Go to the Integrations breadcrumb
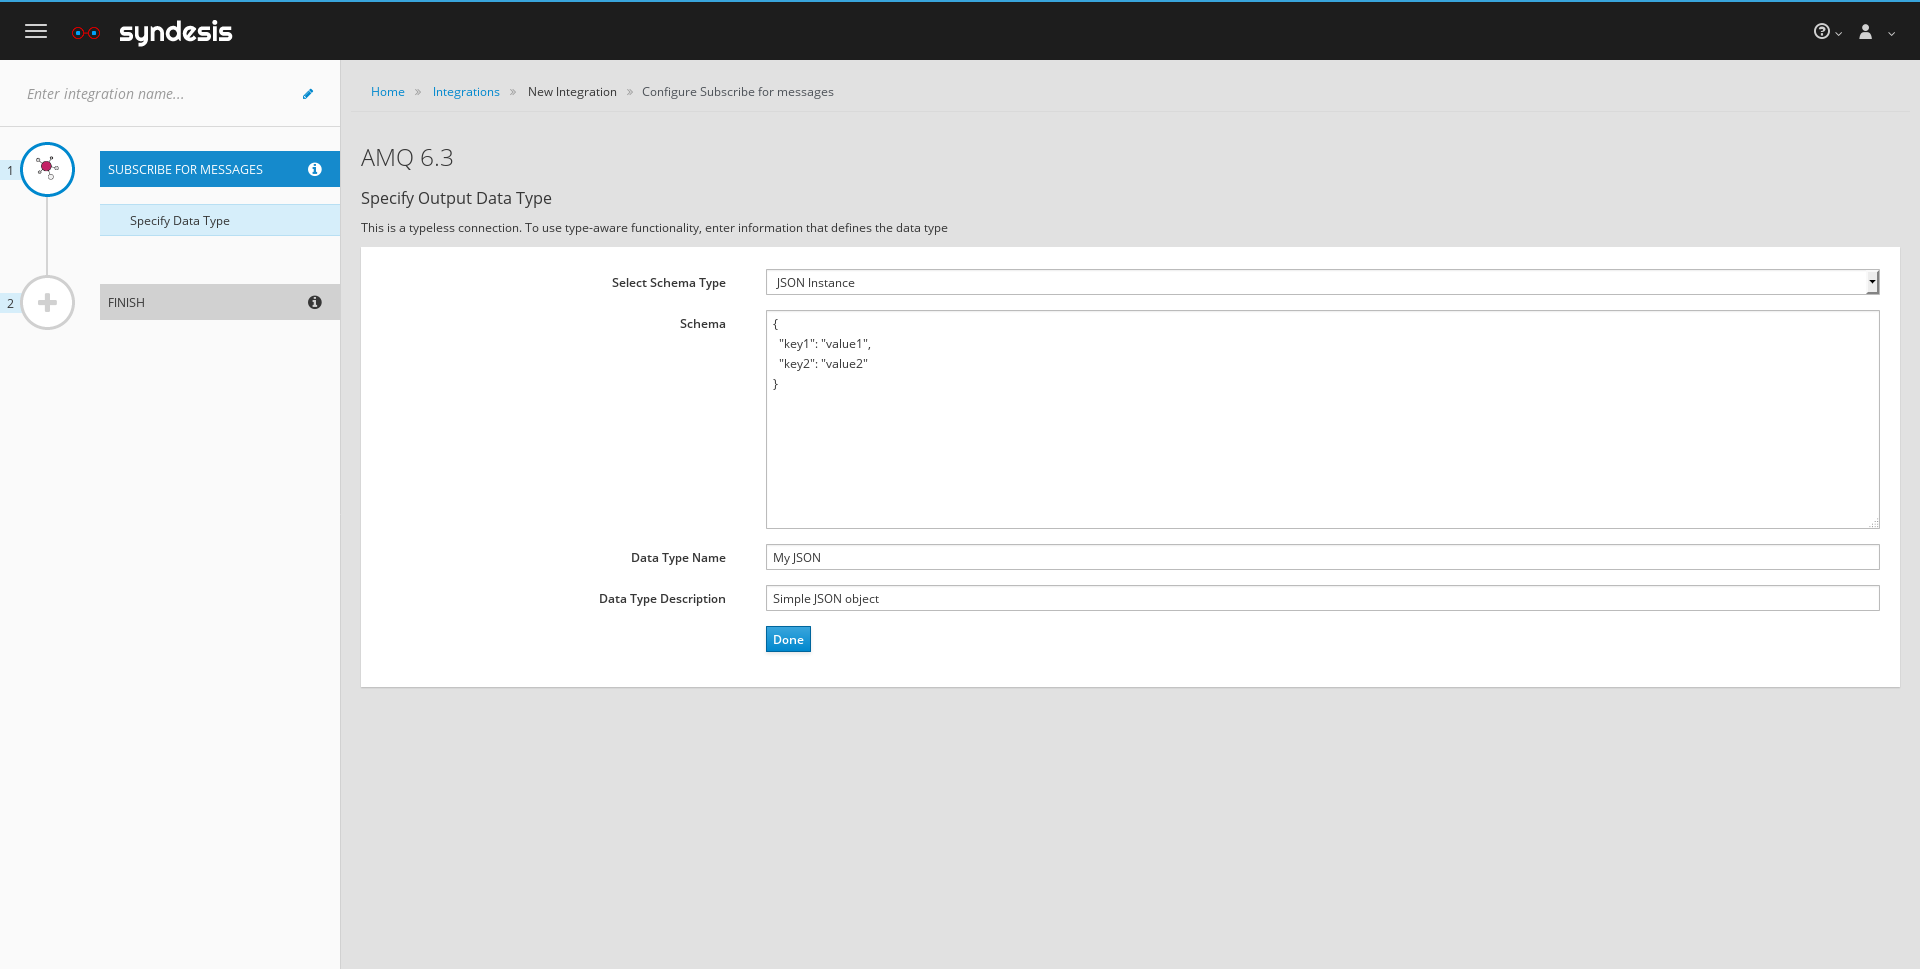 466,92
